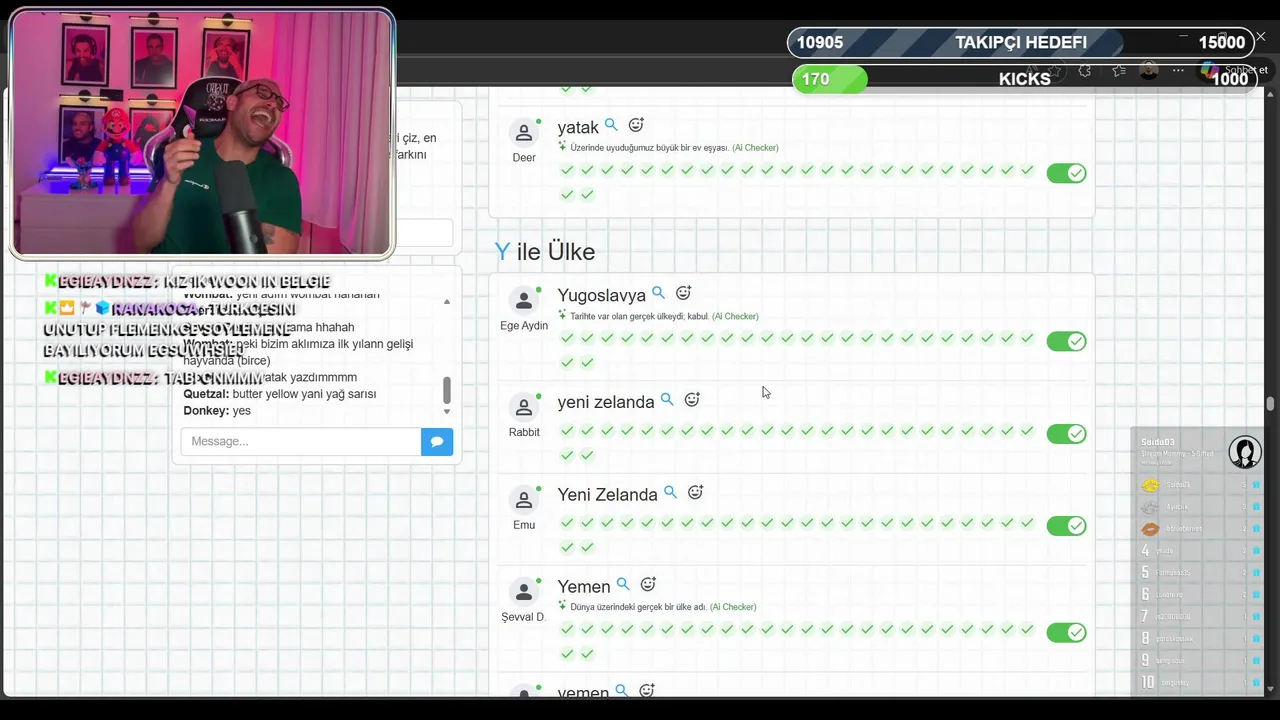Click the chat scrollbar thumb

click(x=447, y=390)
